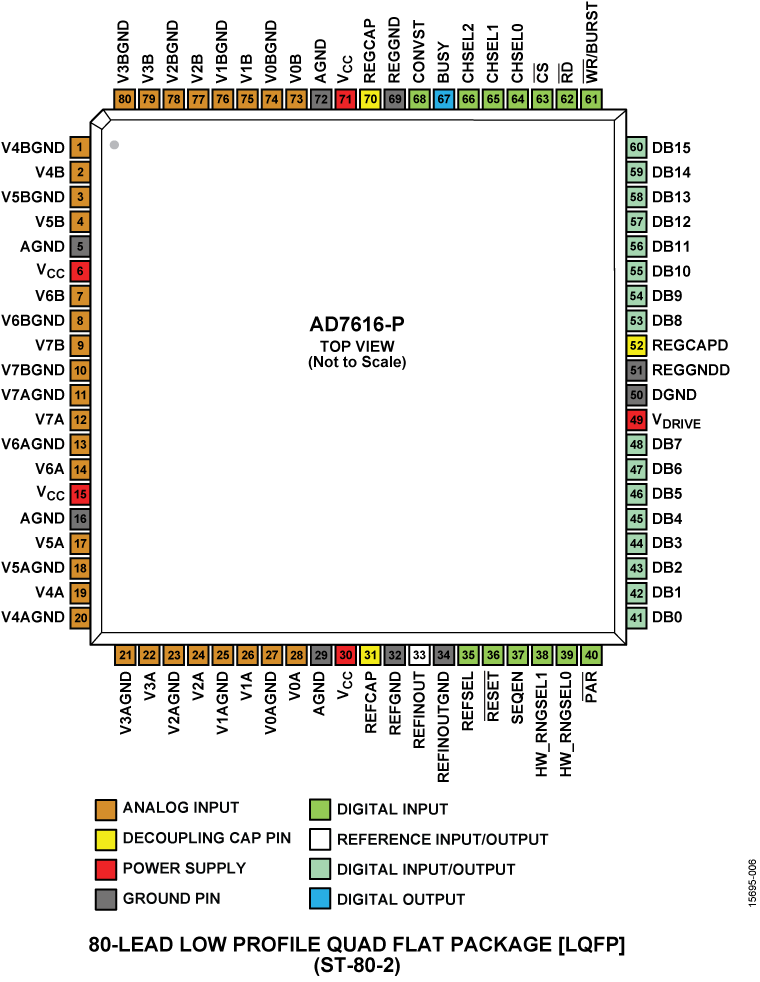The image size is (760, 982).
Task: Click the AD7616-P chip title text
Action: pyautogui.click(x=357, y=325)
